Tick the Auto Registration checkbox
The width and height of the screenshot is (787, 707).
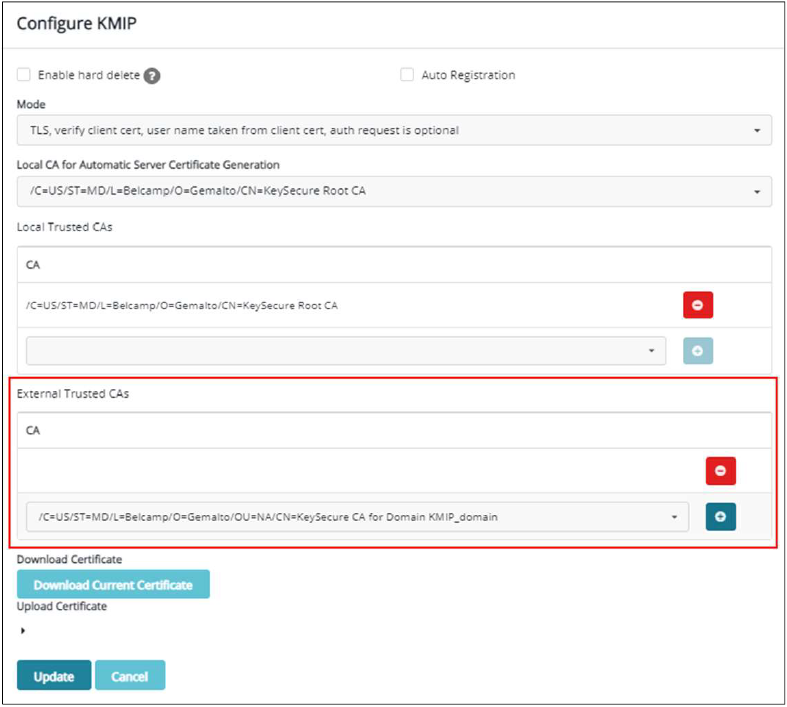click(x=407, y=75)
